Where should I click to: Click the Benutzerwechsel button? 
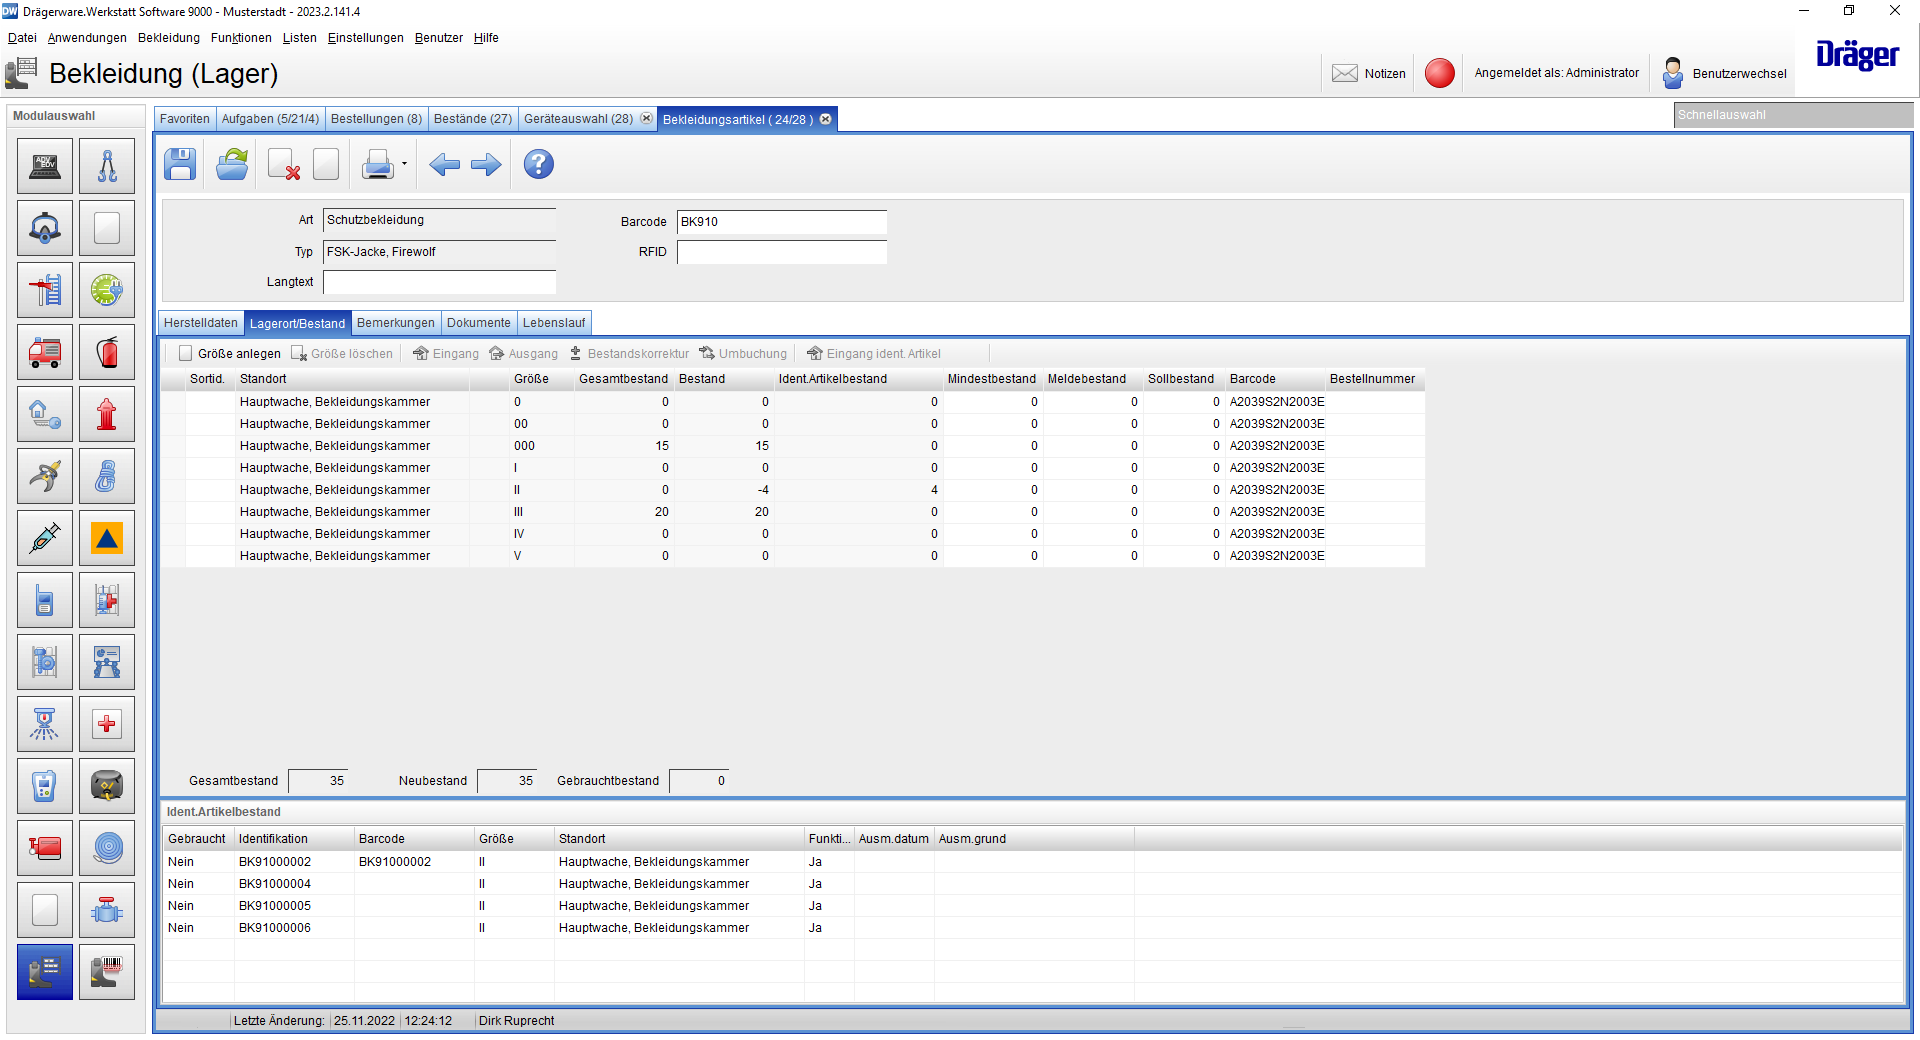[x=1725, y=73]
